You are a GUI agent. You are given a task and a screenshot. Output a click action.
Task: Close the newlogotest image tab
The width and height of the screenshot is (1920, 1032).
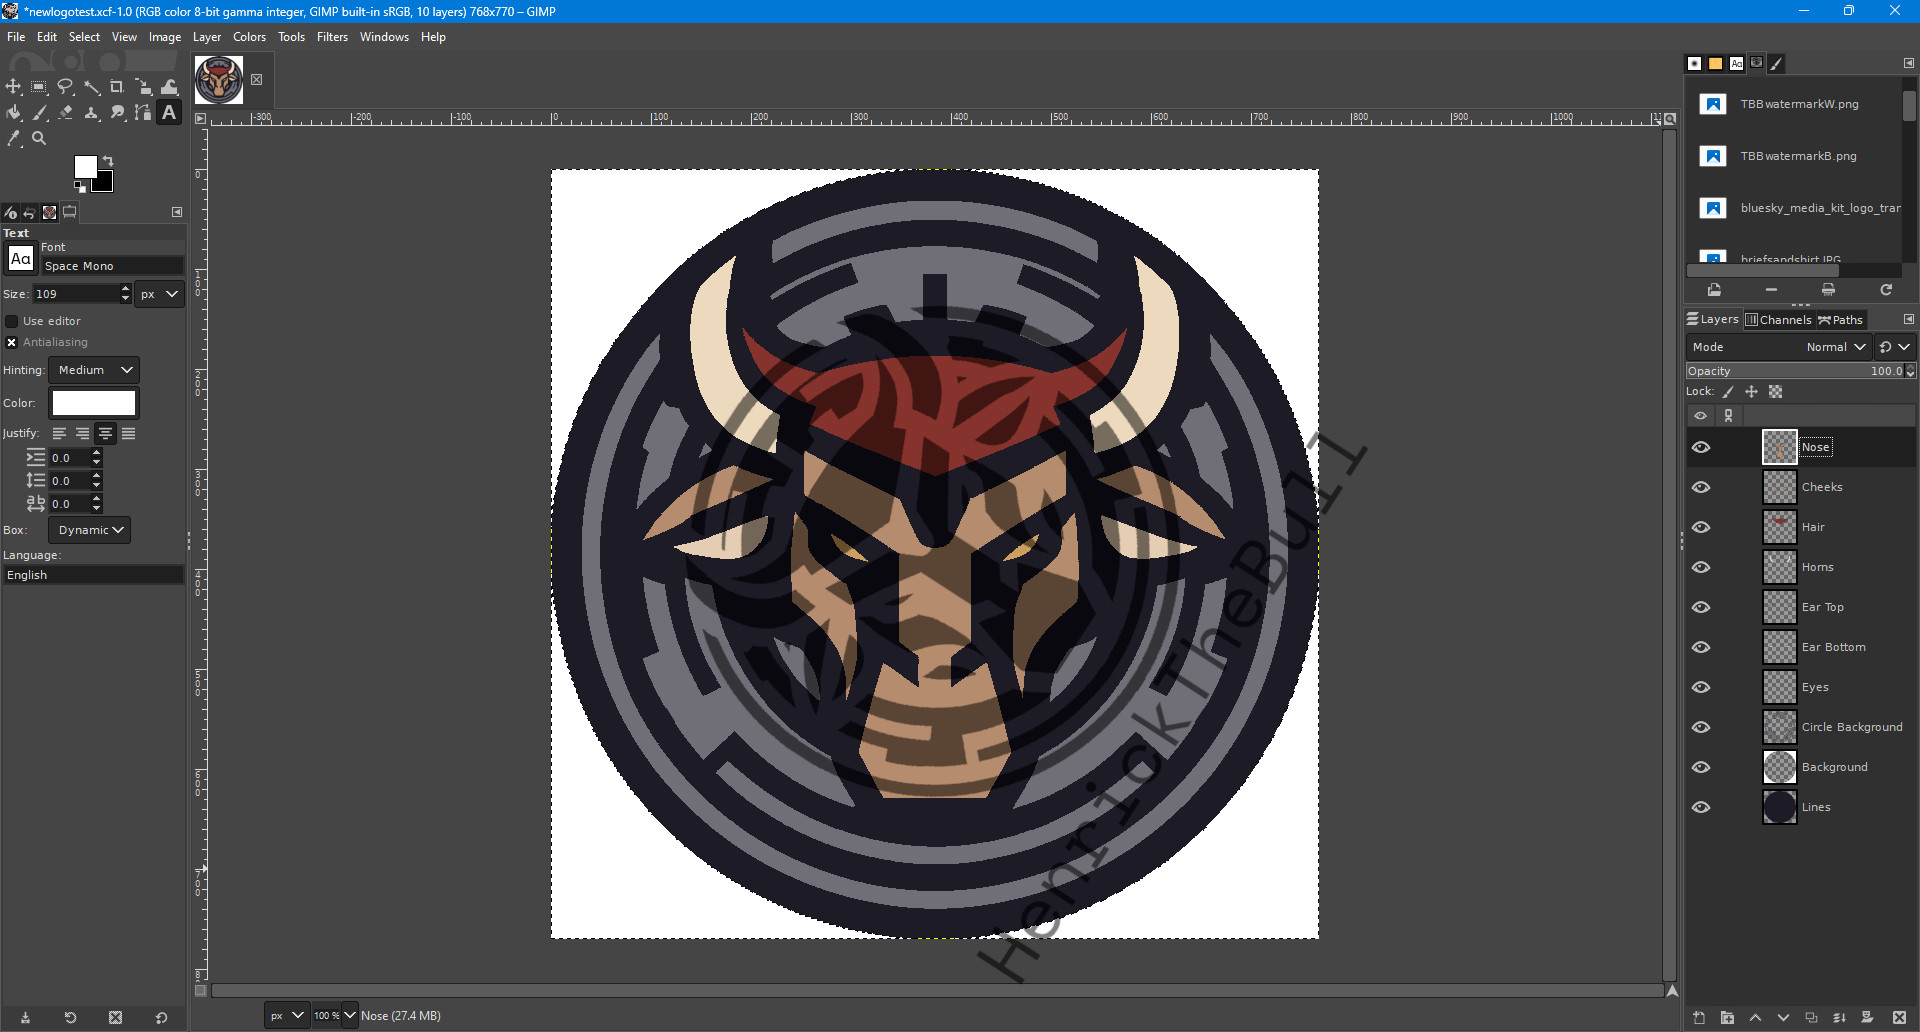tap(257, 80)
